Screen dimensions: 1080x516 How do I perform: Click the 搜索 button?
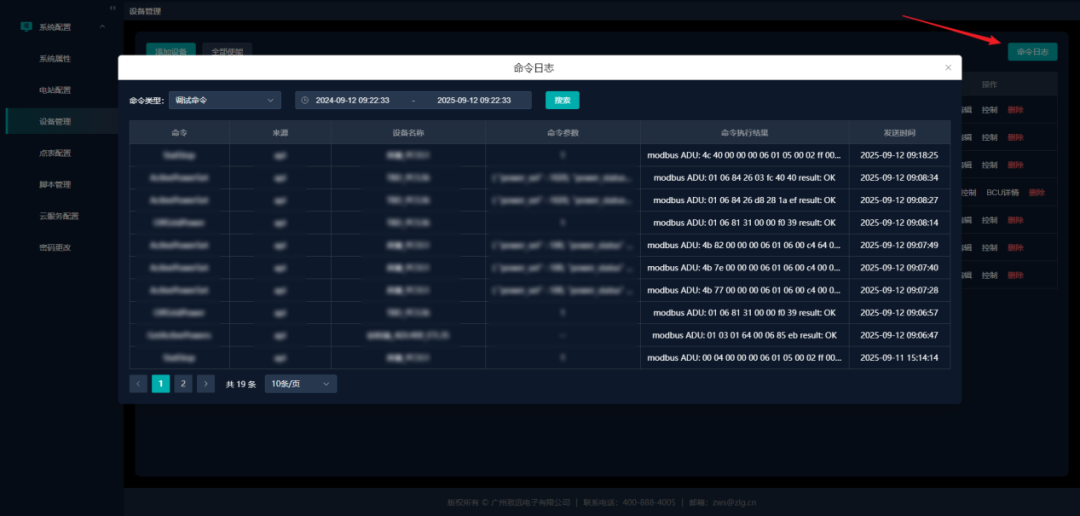[562, 101]
